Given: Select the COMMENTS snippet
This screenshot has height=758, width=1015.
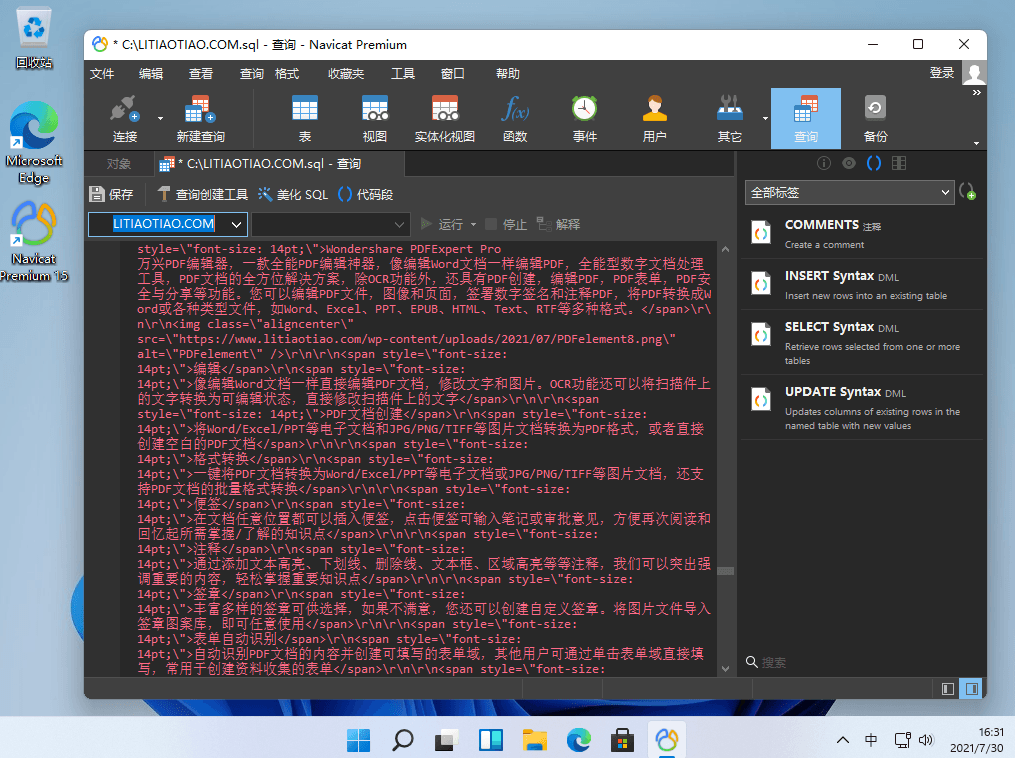Looking at the screenshot, I should [x=862, y=234].
